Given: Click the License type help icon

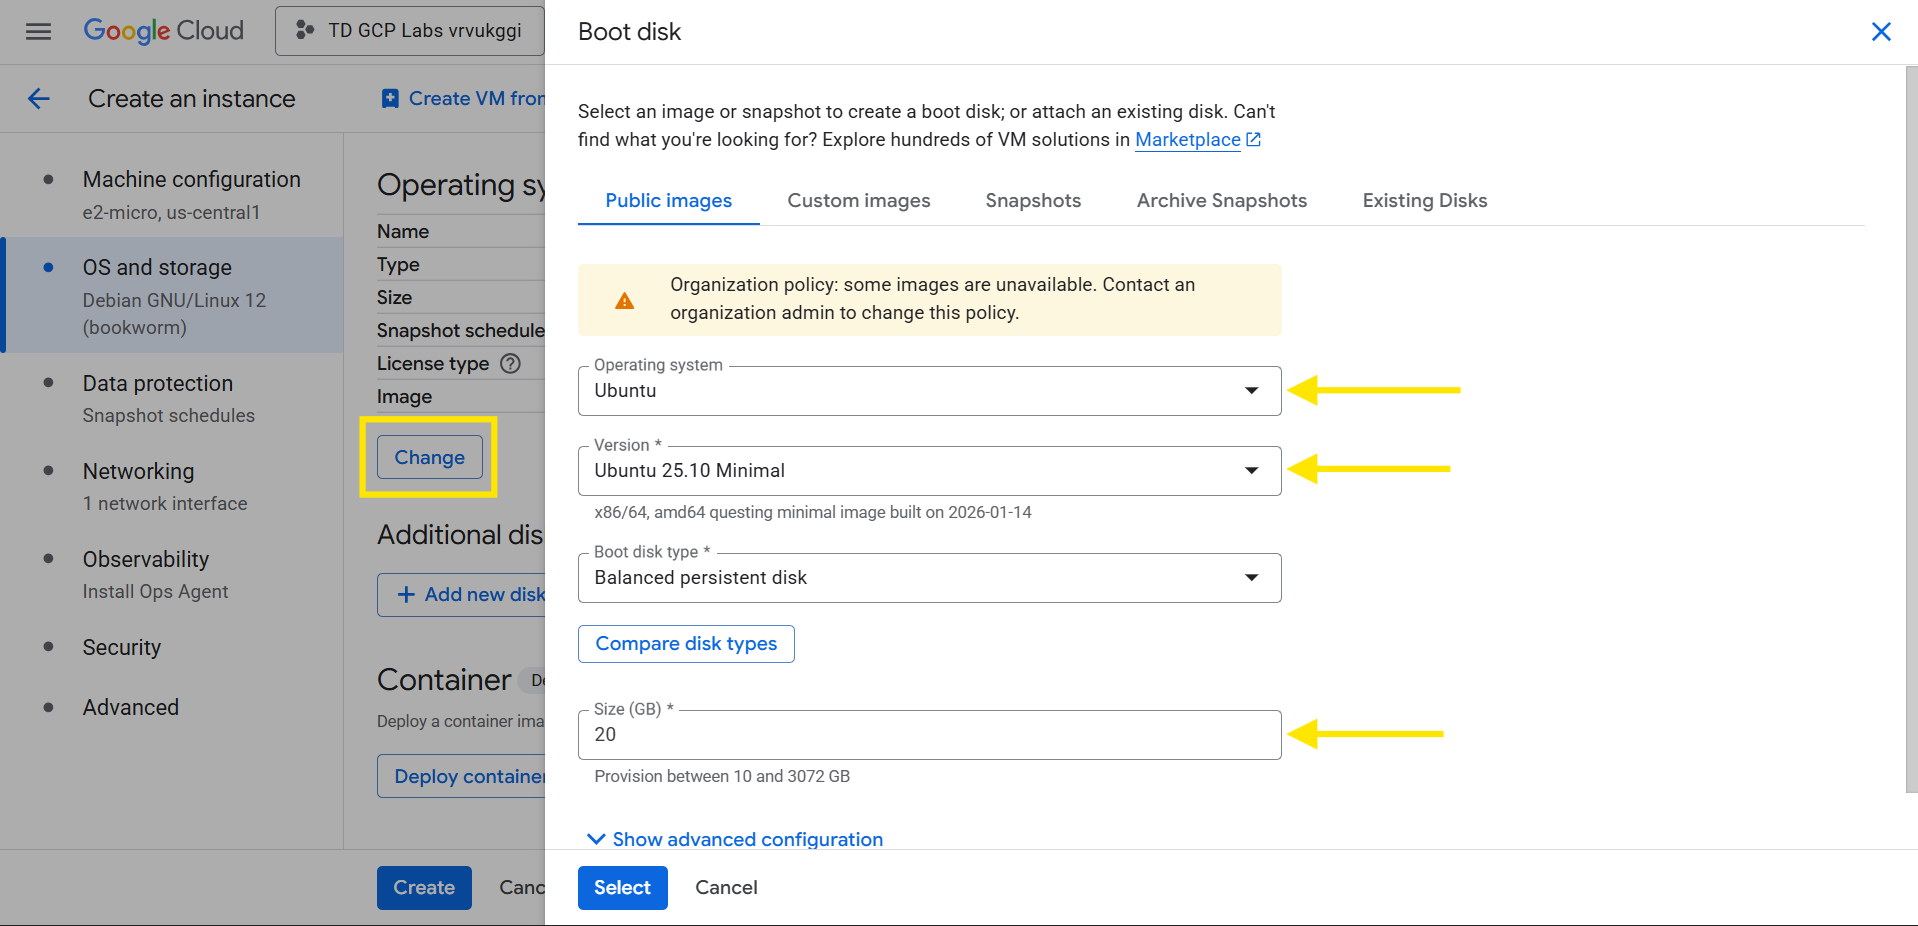Looking at the screenshot, I should point(510,363).
